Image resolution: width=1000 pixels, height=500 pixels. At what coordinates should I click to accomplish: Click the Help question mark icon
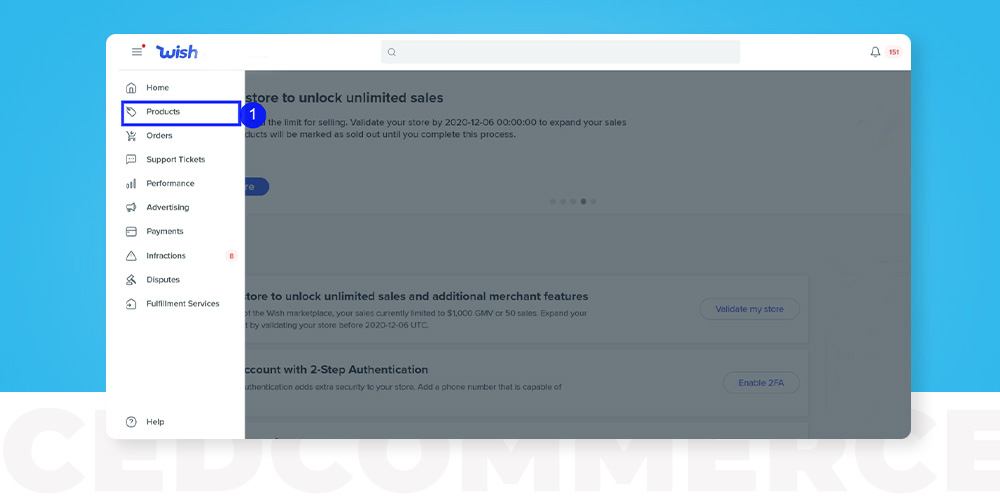(x=131, y=422)
